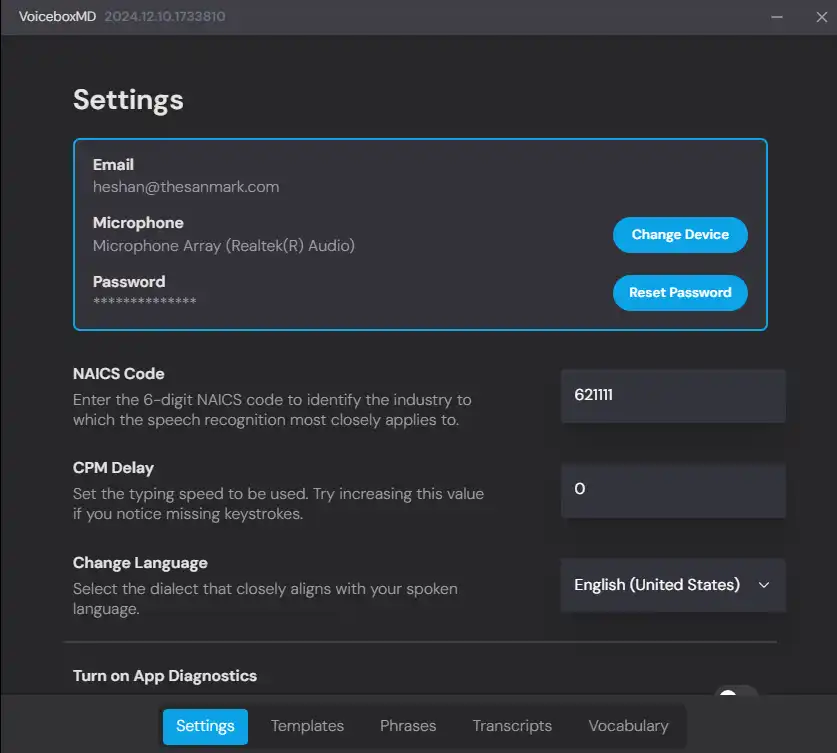Open the Phrases tab
This screenshot has width=837, height=753.
408,726
